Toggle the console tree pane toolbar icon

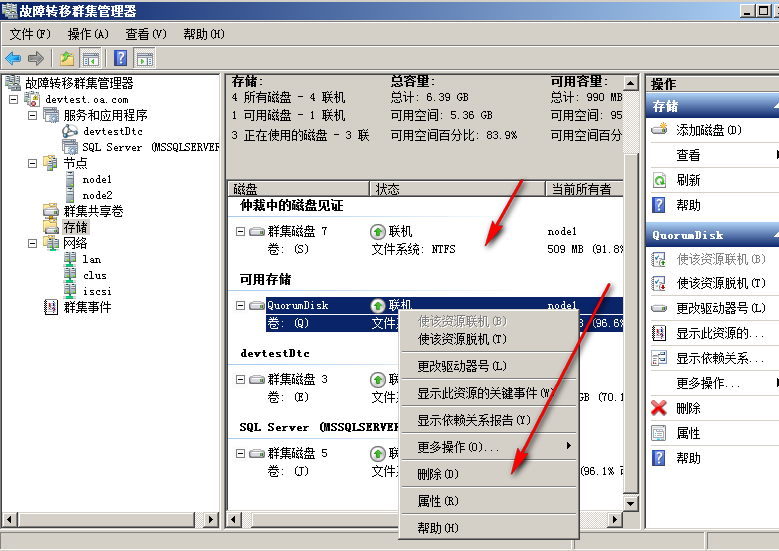pos(90,59)
